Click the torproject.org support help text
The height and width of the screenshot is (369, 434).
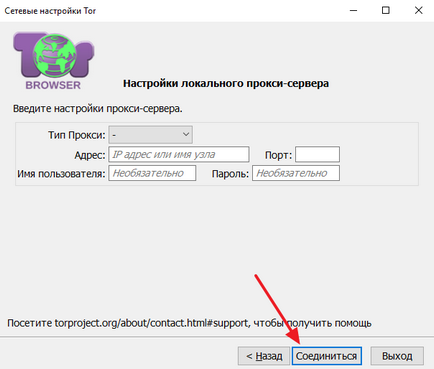[x=189, y=323]
